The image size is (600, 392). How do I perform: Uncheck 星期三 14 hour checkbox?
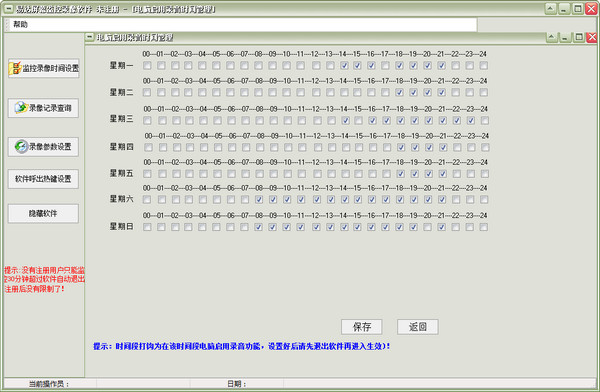[x=346, y=121]
